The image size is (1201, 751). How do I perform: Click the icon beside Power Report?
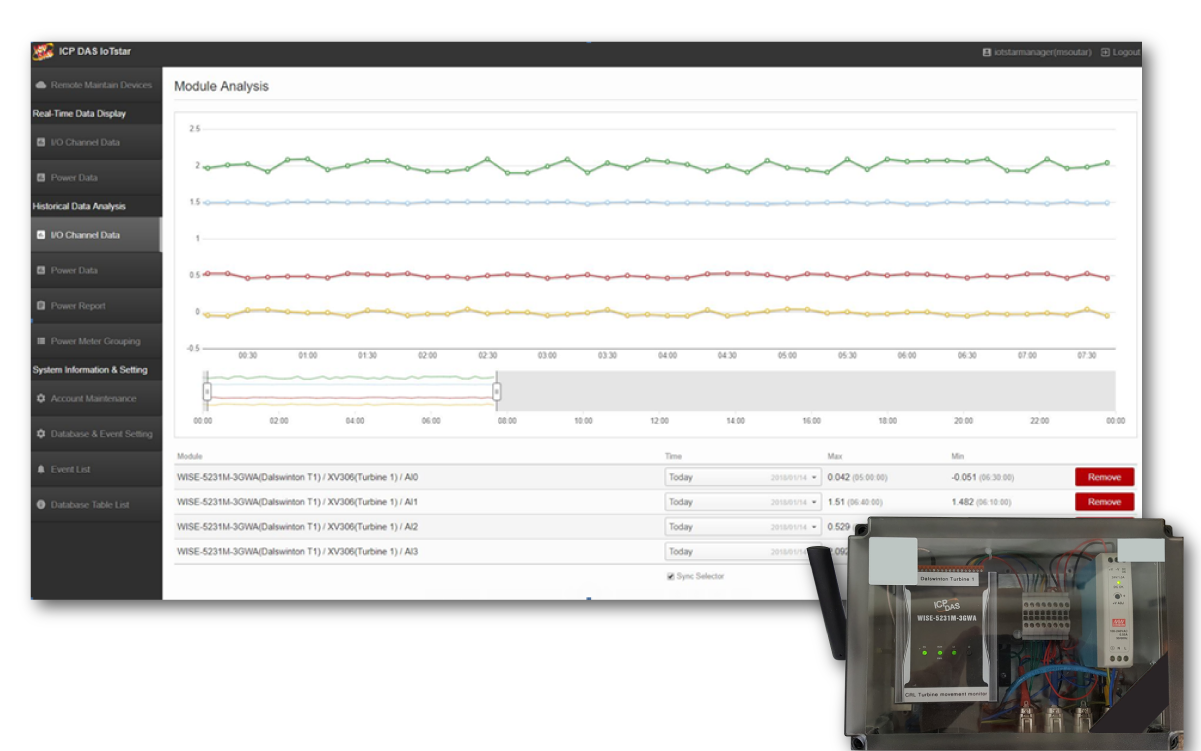click(41, 306)
